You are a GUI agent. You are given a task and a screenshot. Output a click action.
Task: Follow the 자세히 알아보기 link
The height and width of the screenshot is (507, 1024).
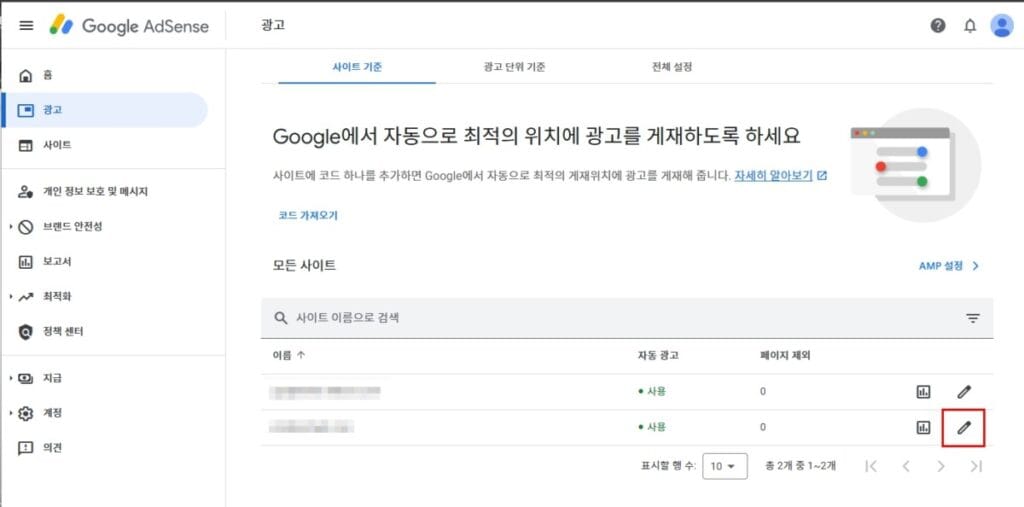tap(773, 176)
